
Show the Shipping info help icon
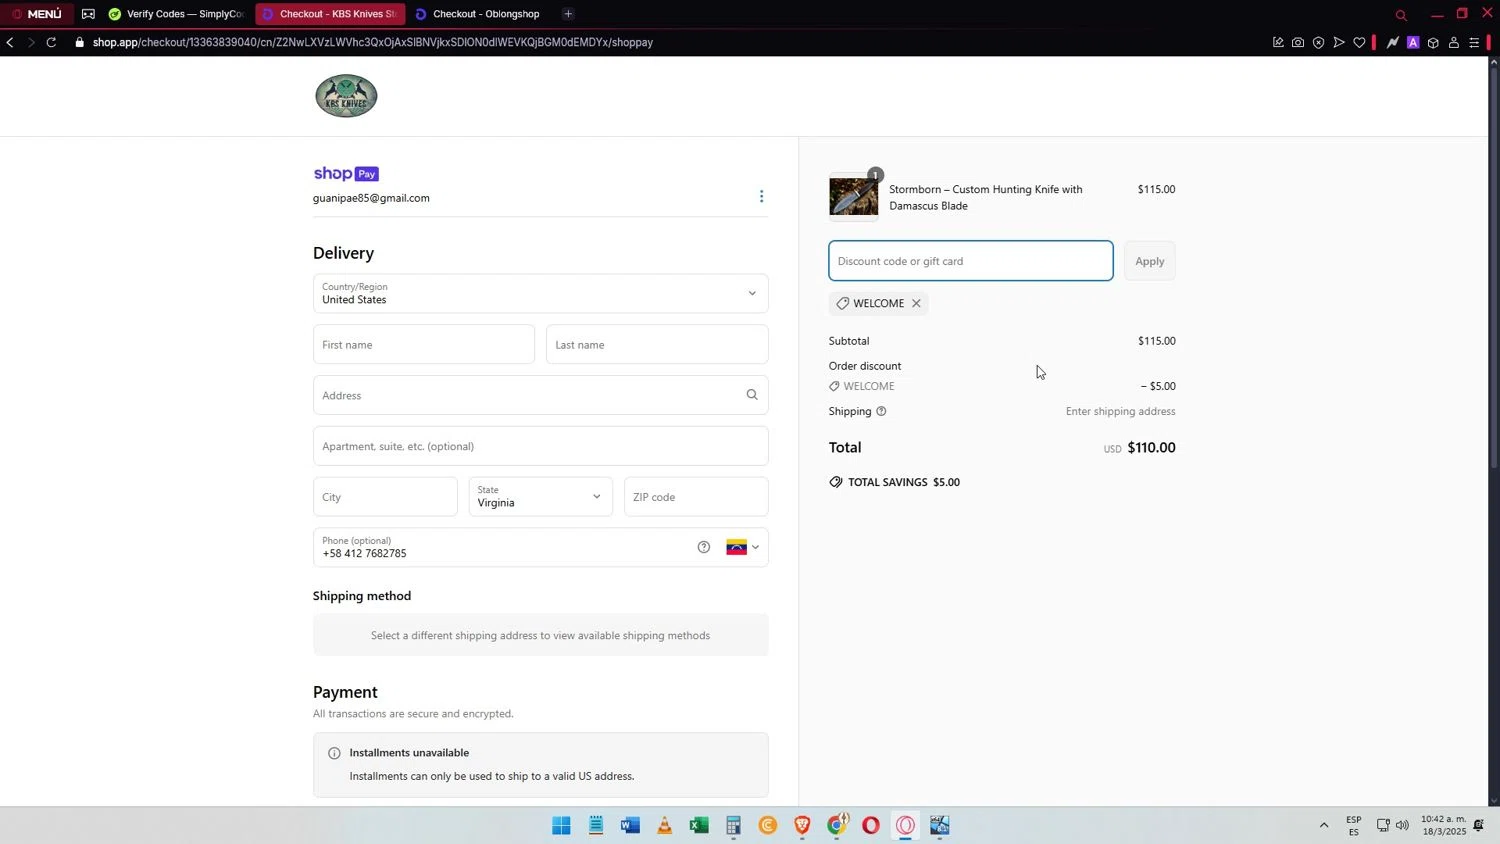[x=881, y=411]
